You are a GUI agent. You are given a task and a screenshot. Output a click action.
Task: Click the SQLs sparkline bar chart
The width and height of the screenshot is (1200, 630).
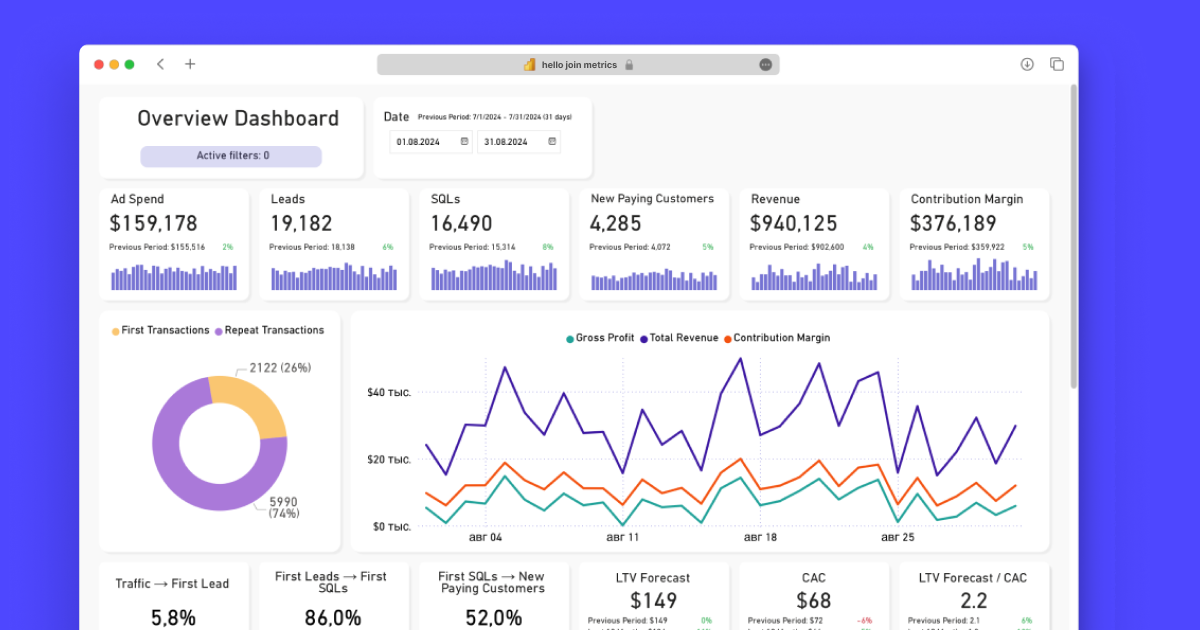494,276
